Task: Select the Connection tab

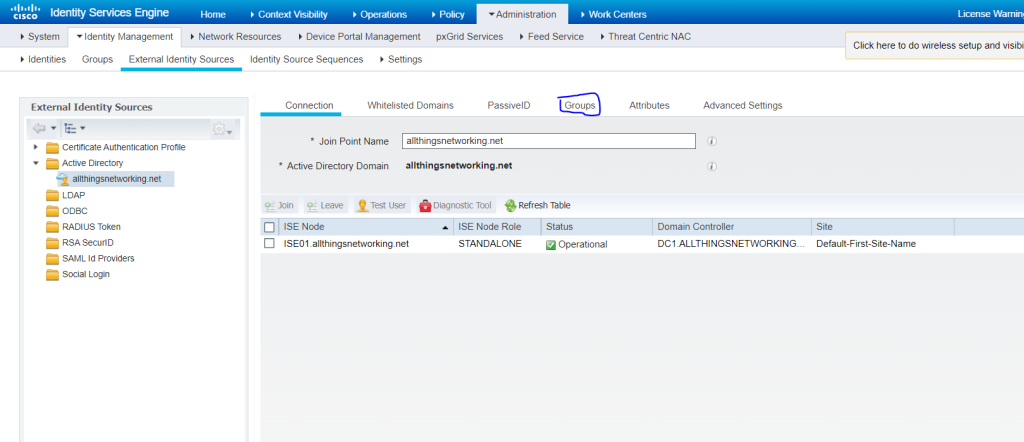Action: (310, 106)
